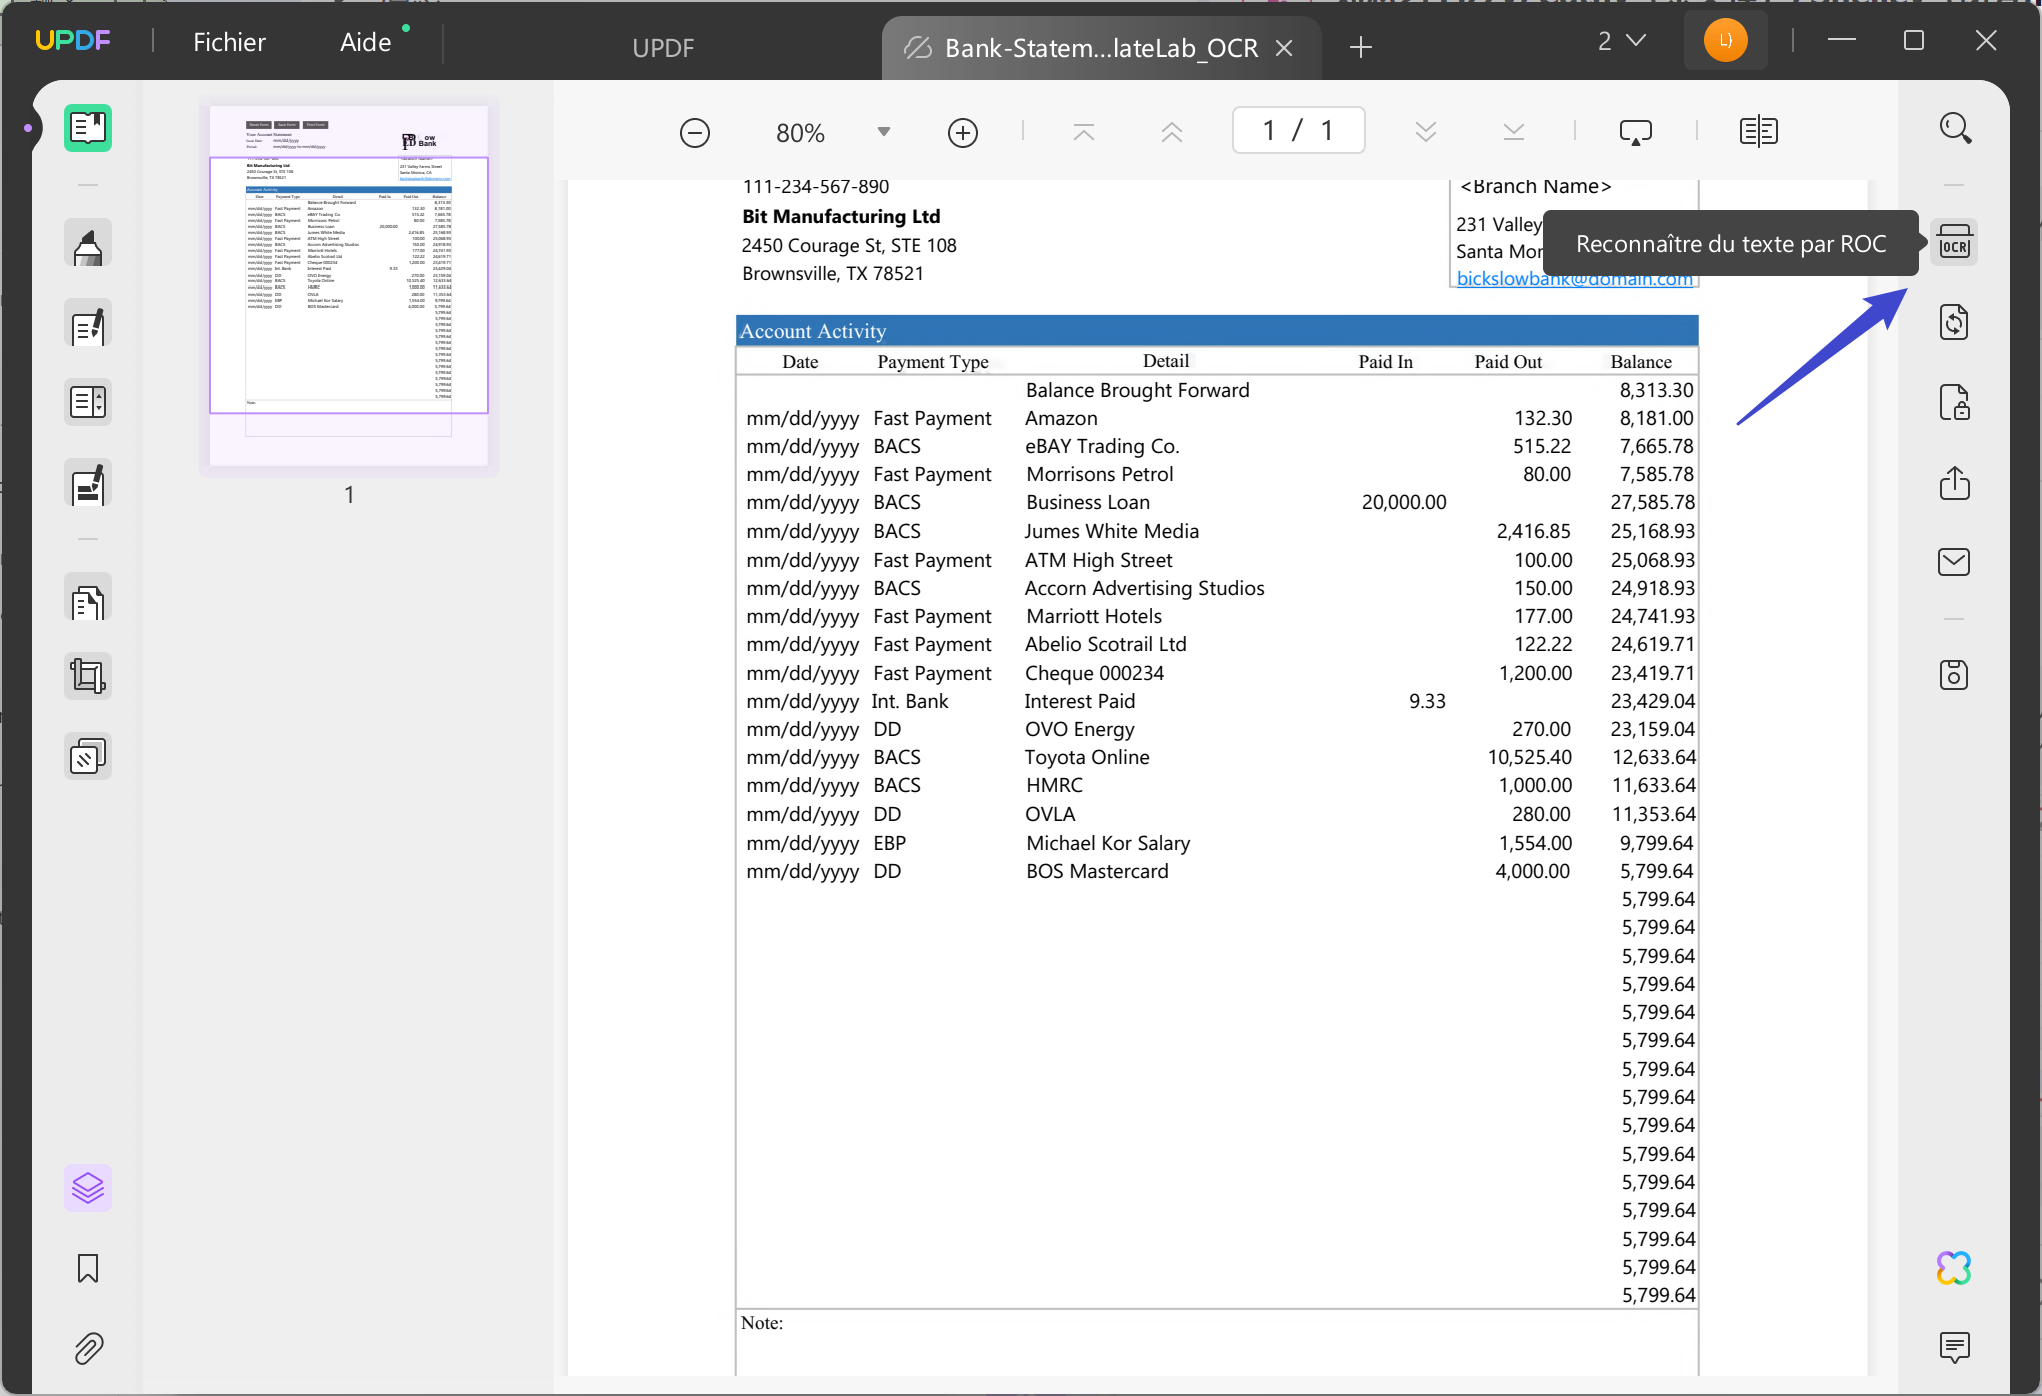Viewport: 2042px width, 1396px height.
Task: Go to the first page
Action: pyautogui.click(x=1084, y=132)
